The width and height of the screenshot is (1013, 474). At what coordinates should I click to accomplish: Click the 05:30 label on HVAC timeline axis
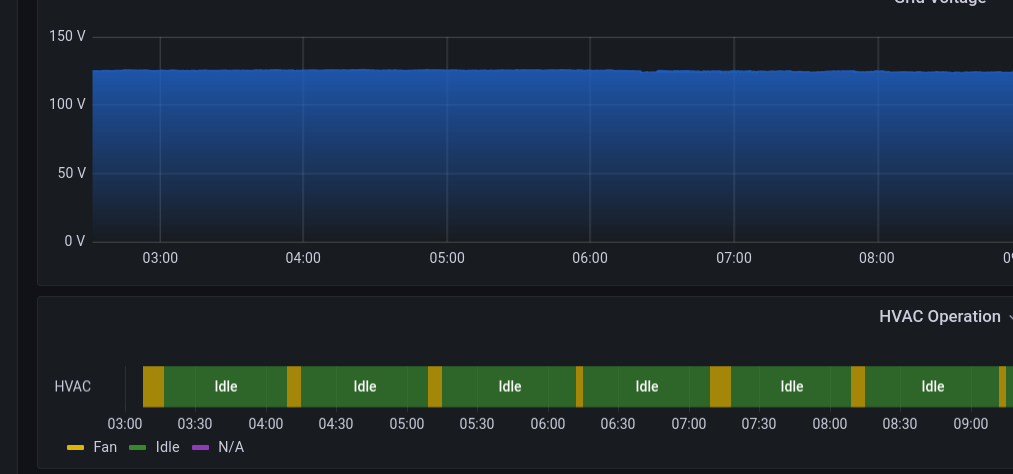477,424
